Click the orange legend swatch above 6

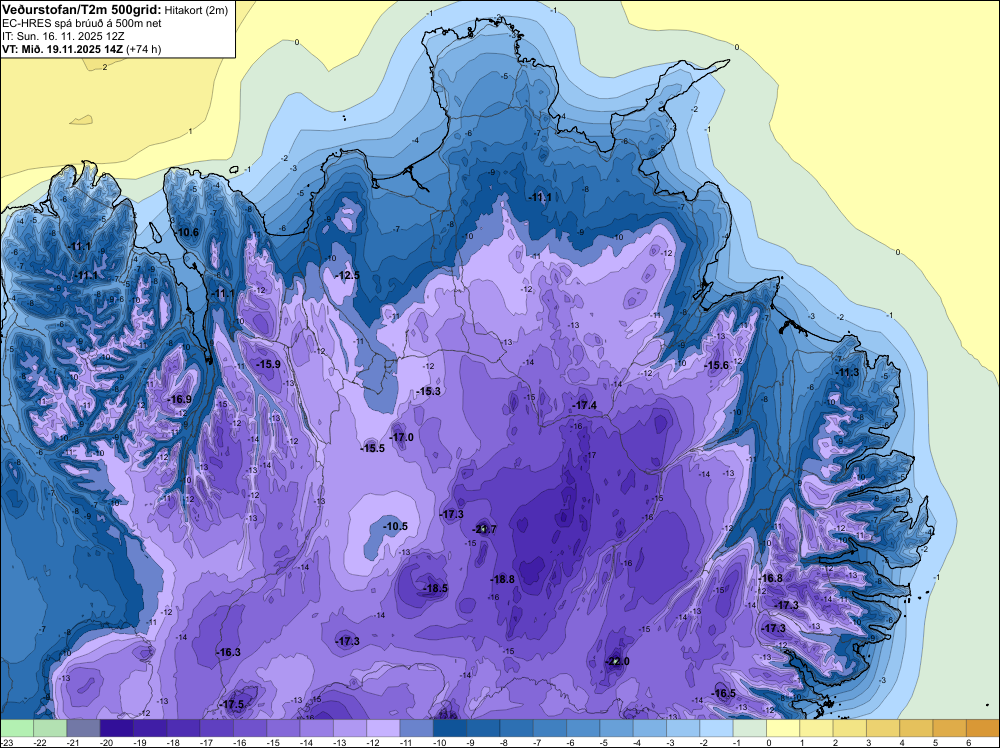click(982, 728)
